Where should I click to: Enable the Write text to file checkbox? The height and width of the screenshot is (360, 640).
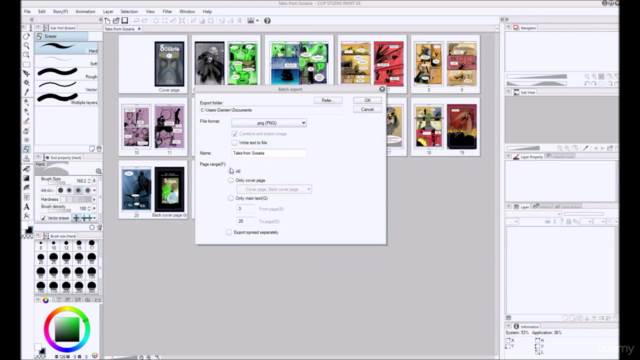[x=234, y=142]
